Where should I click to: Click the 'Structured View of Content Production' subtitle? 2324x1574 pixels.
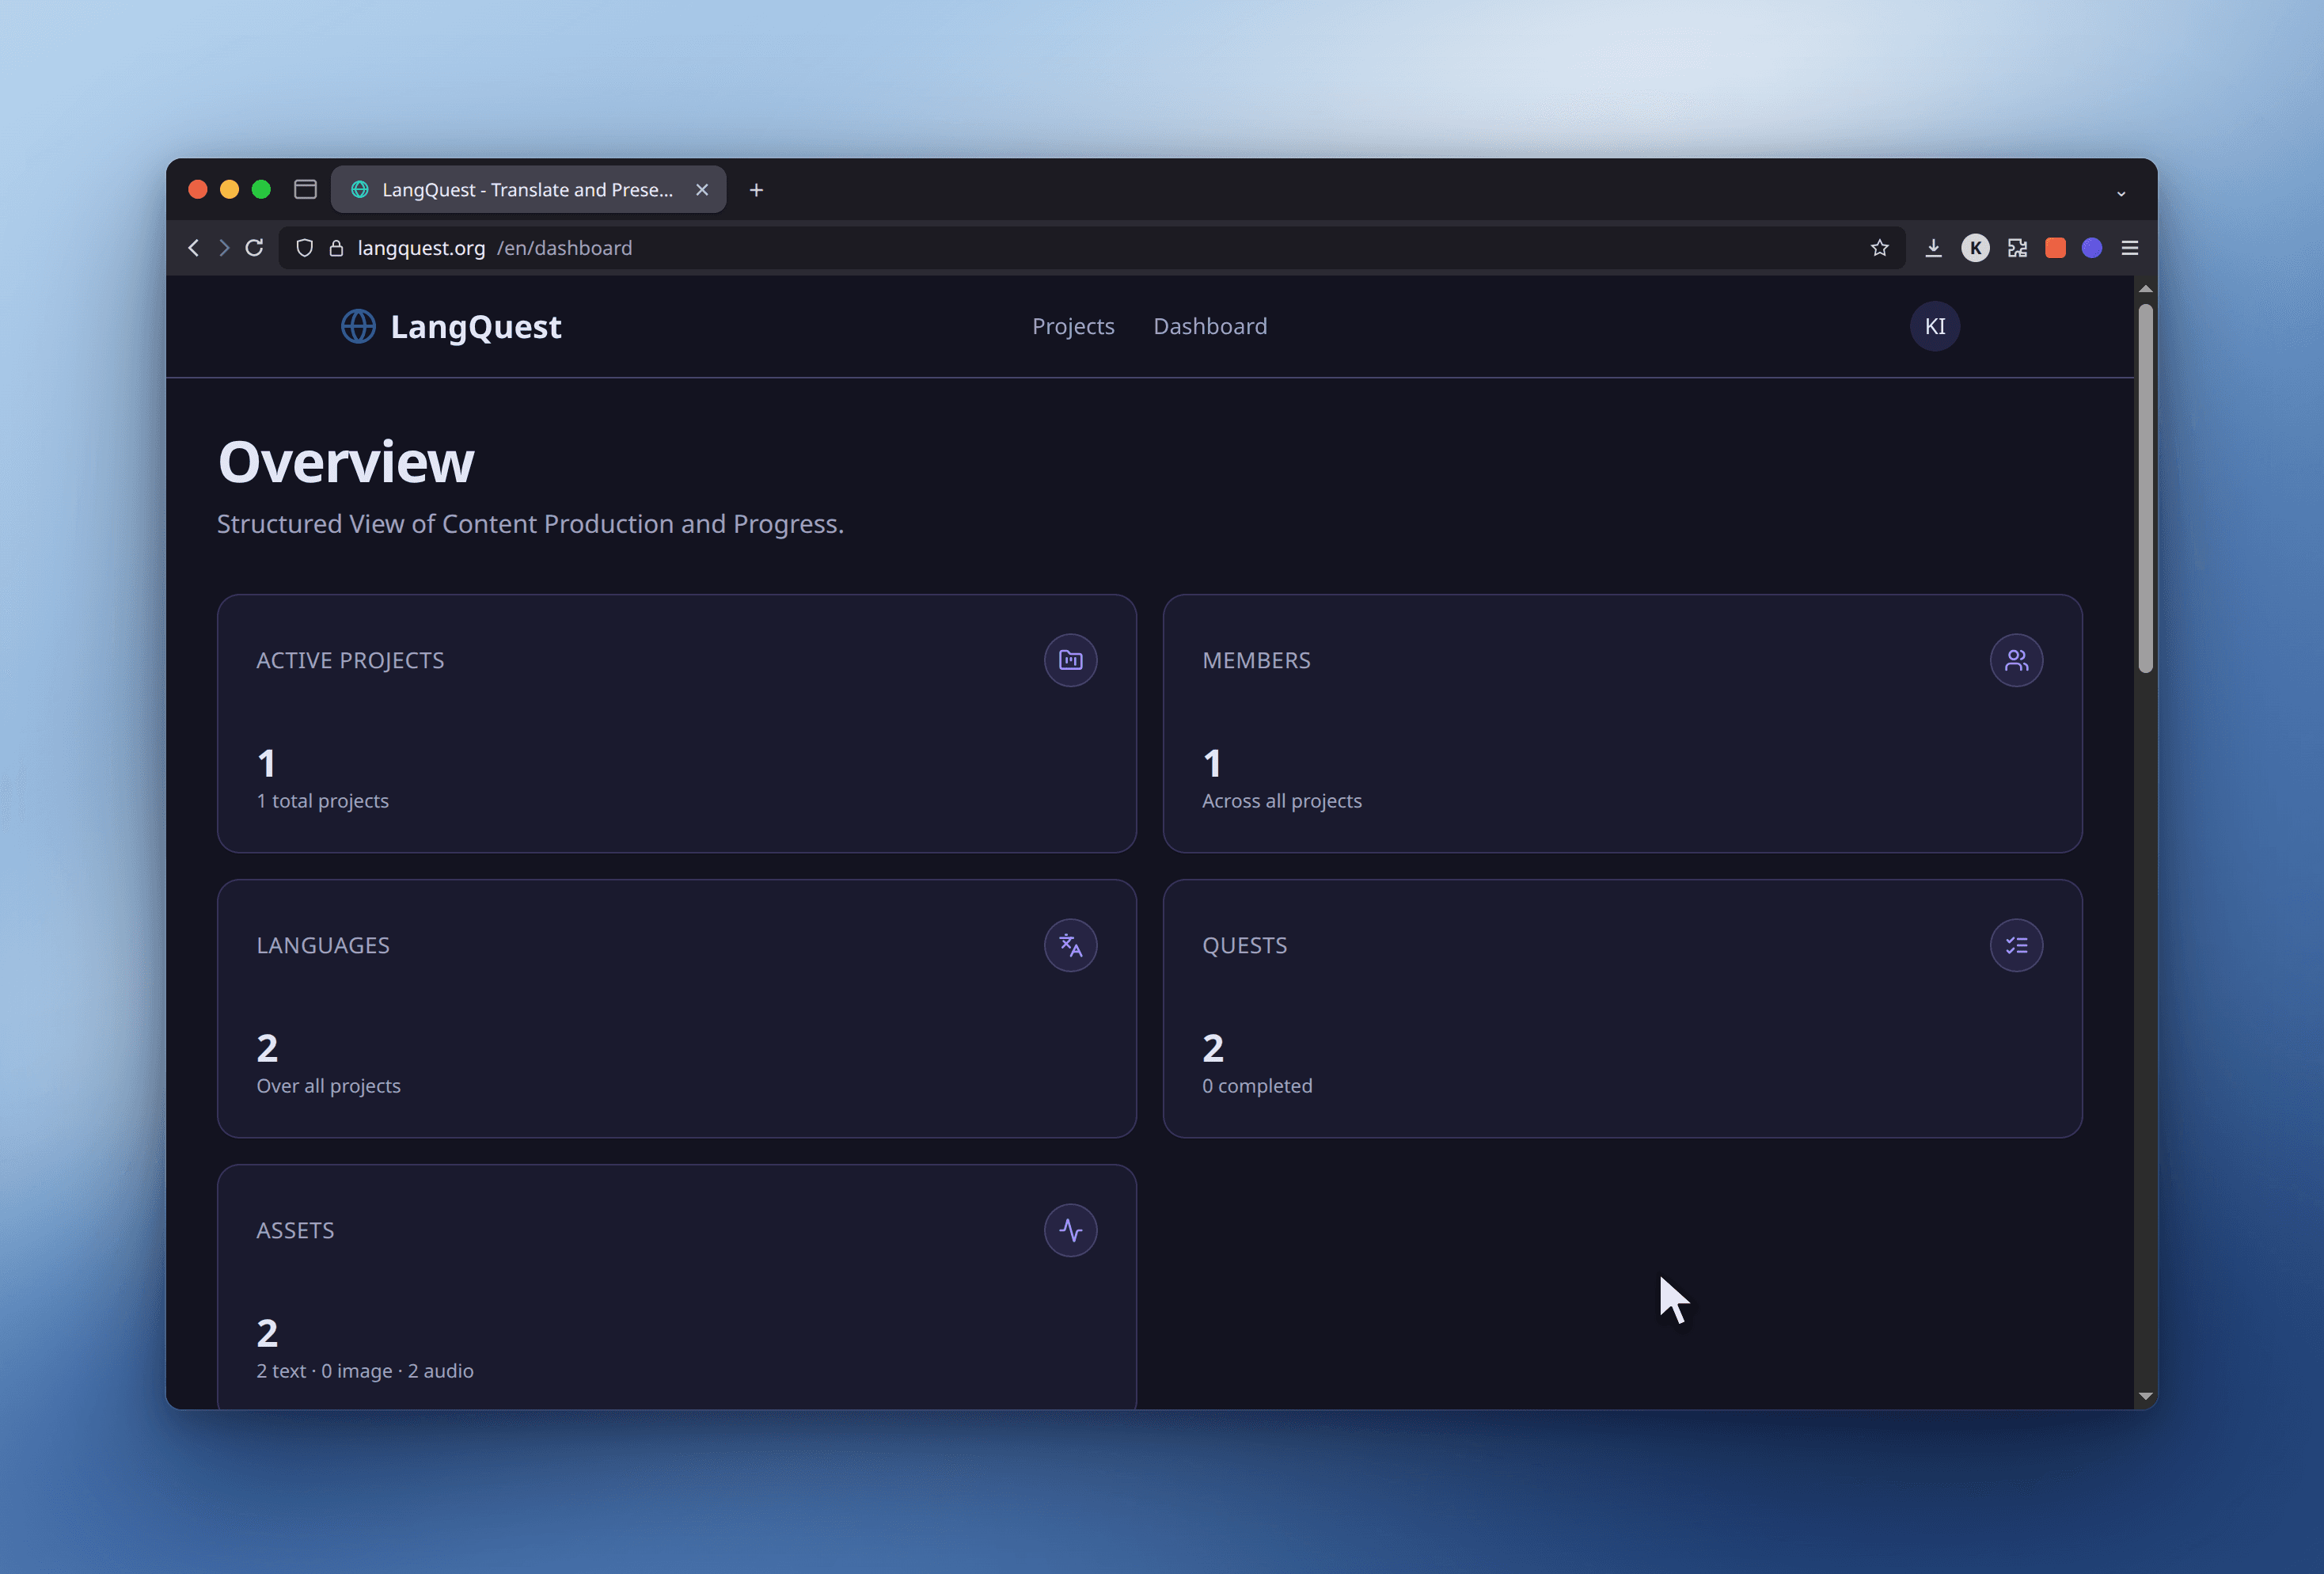click(530, 524)
